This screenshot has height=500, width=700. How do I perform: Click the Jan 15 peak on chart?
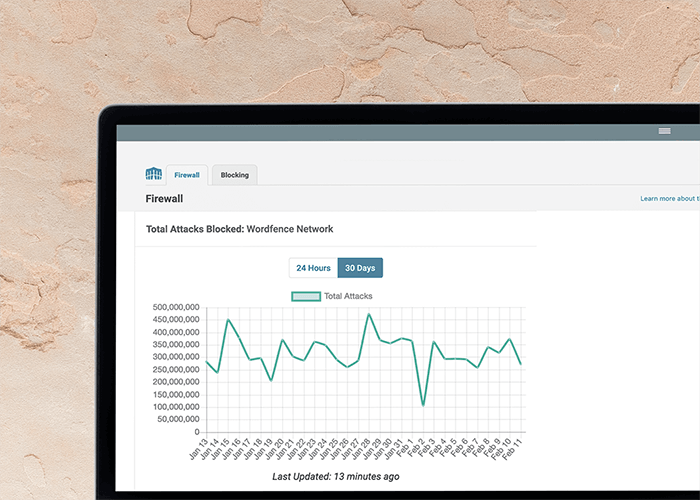coord(228,320)
